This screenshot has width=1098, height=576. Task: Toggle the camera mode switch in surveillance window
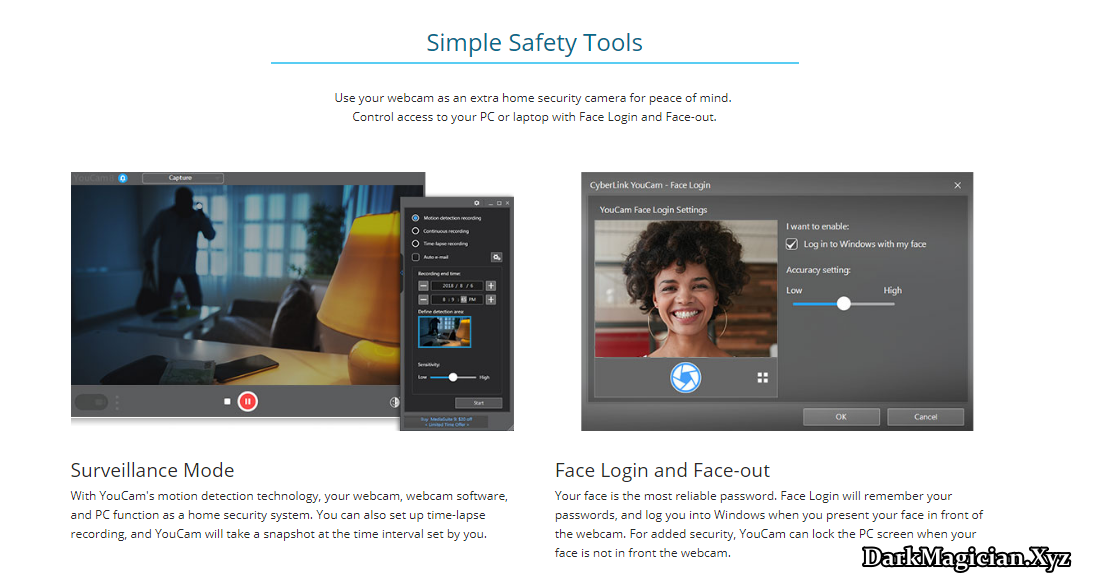click(91, 402)
